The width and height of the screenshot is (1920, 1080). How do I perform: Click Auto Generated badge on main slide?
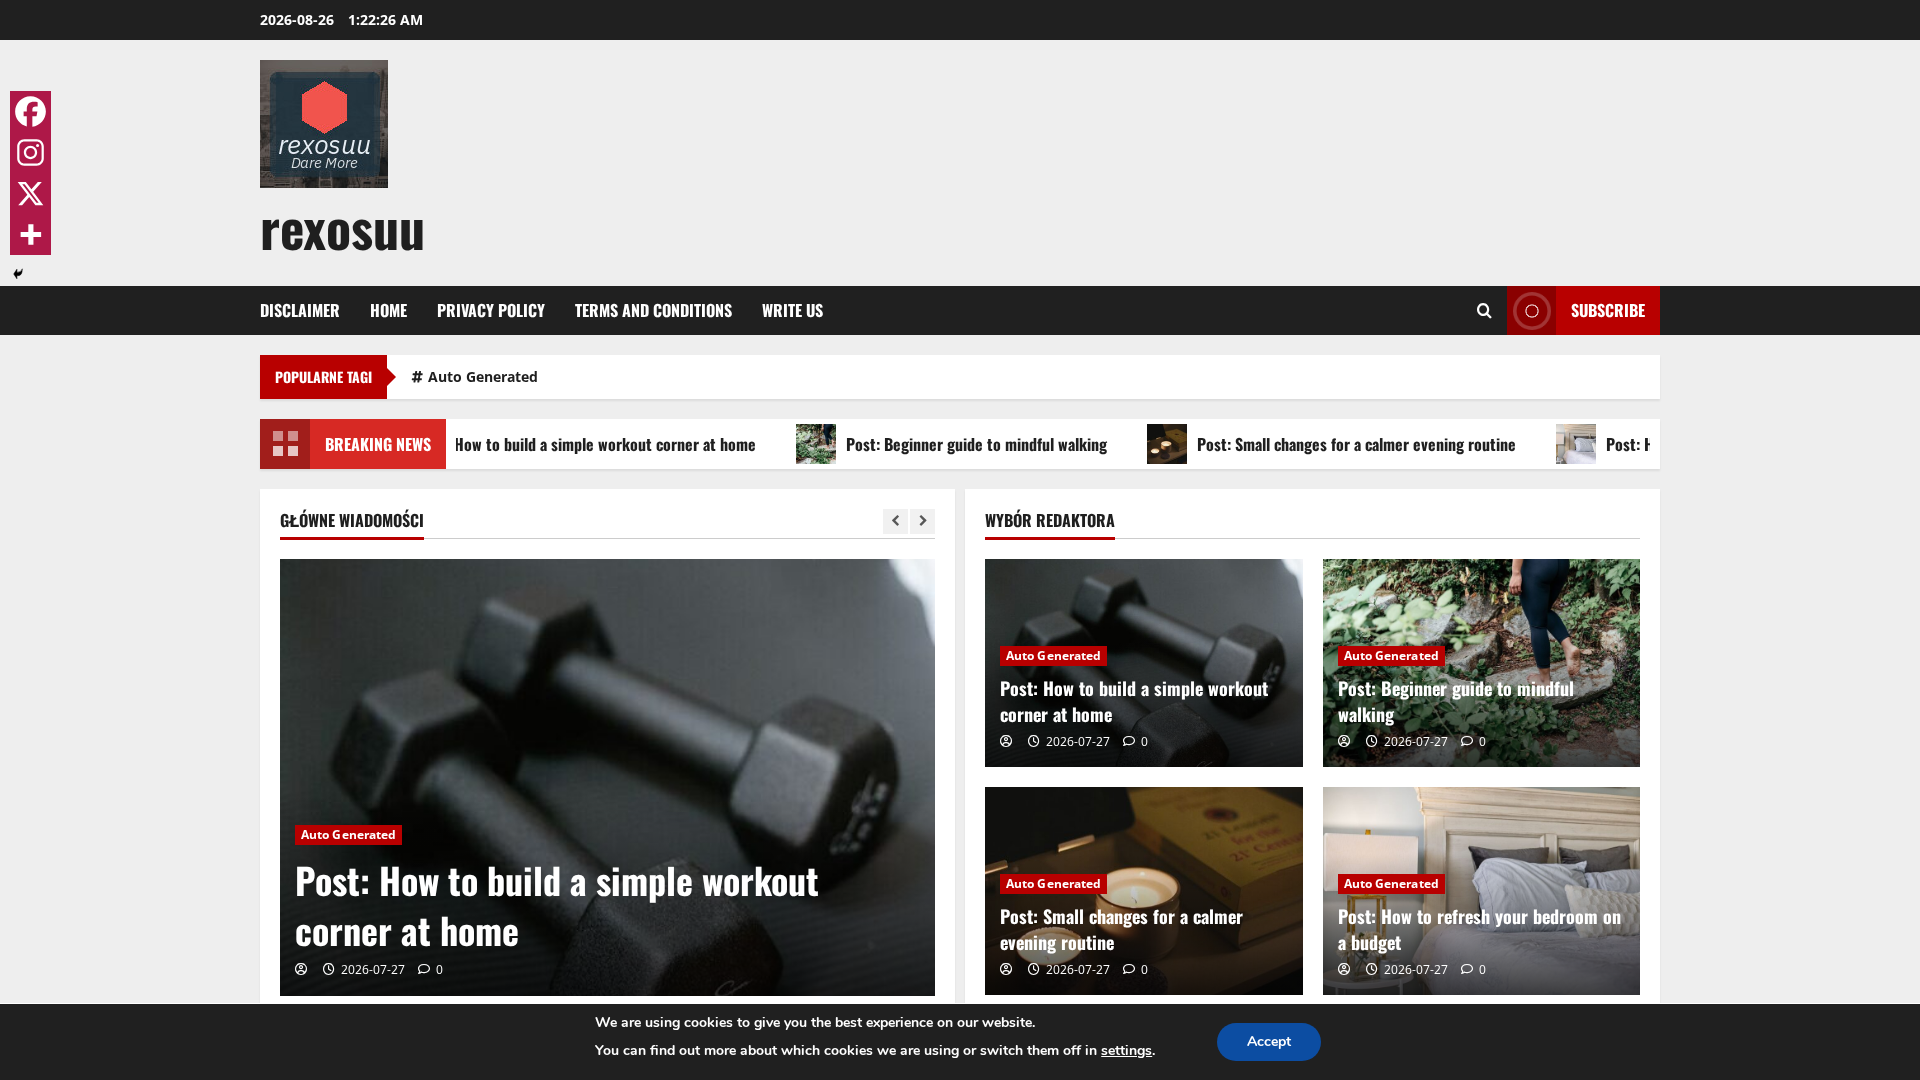tap(348, 835)
